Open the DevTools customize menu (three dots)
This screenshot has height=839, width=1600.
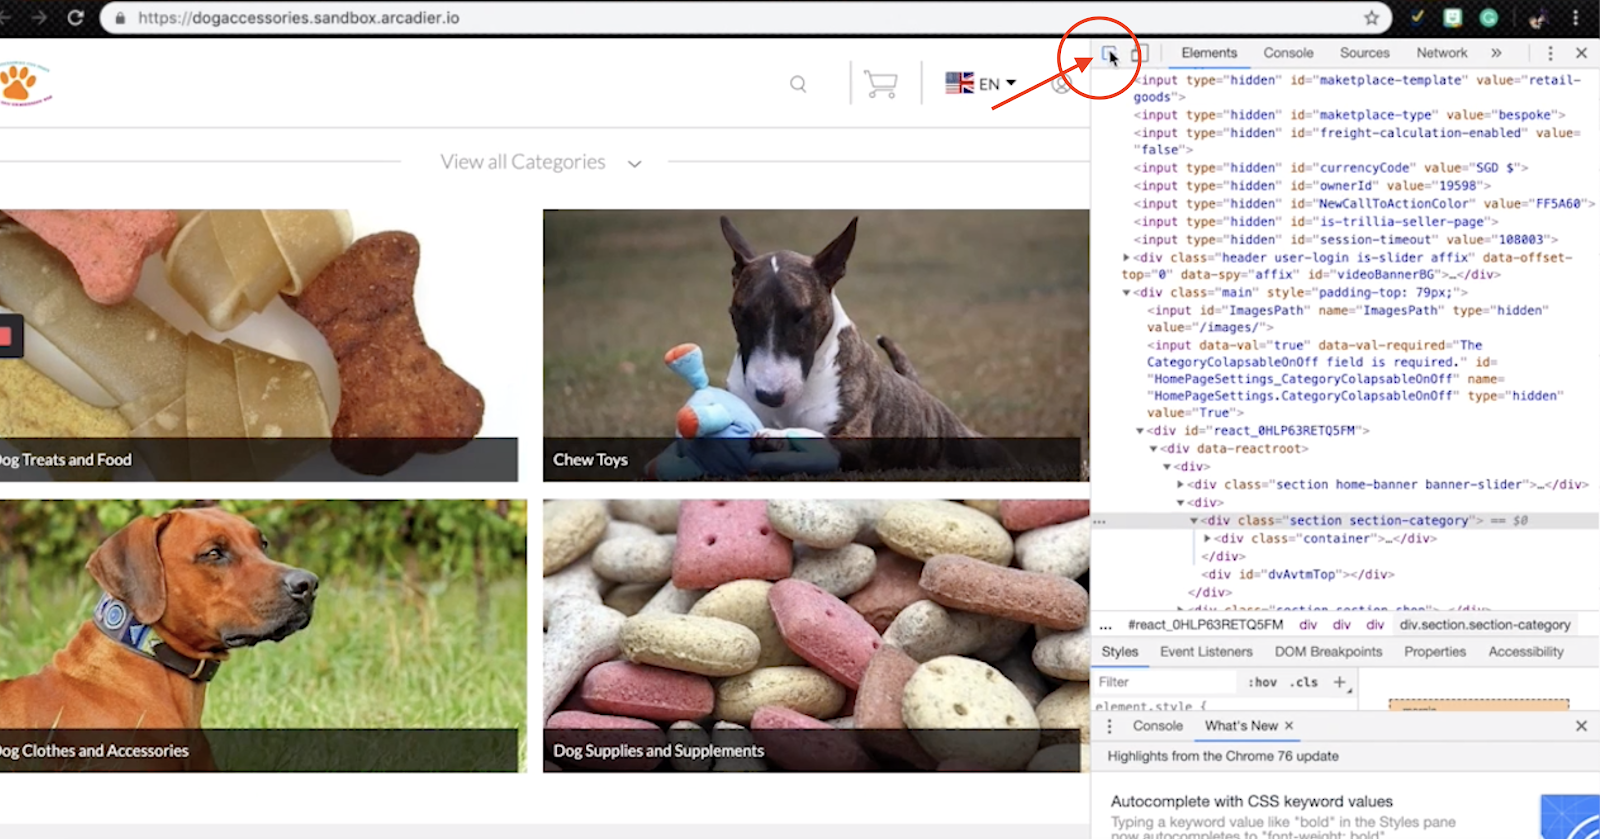coord(1550,53)
